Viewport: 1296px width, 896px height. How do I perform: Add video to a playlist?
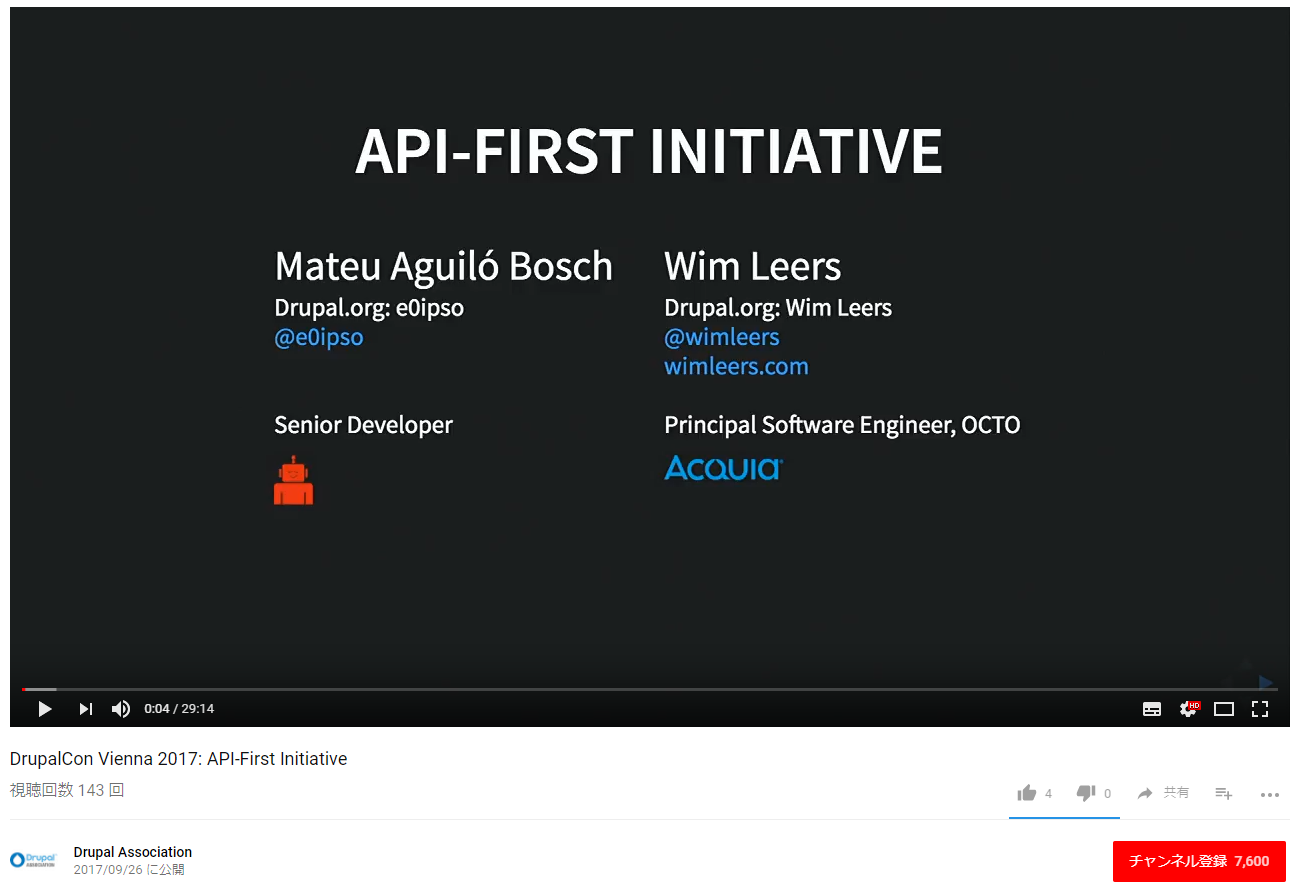(x=1224, y=793)
